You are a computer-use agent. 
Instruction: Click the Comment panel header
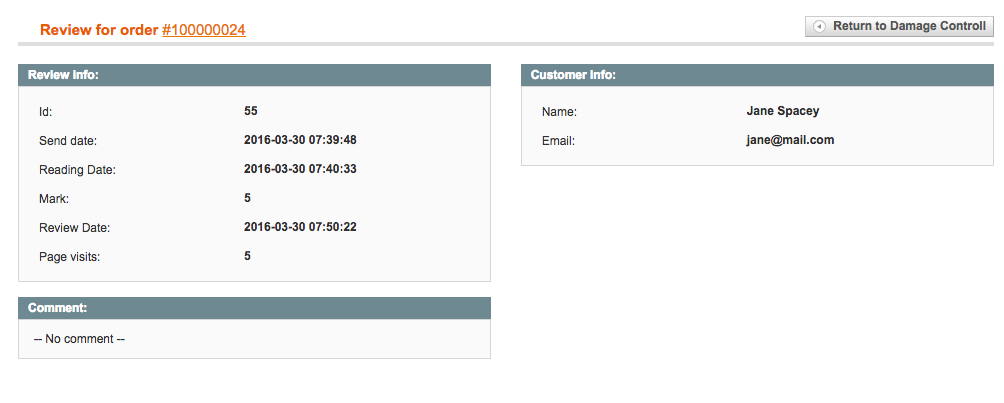tap(254, 308)
